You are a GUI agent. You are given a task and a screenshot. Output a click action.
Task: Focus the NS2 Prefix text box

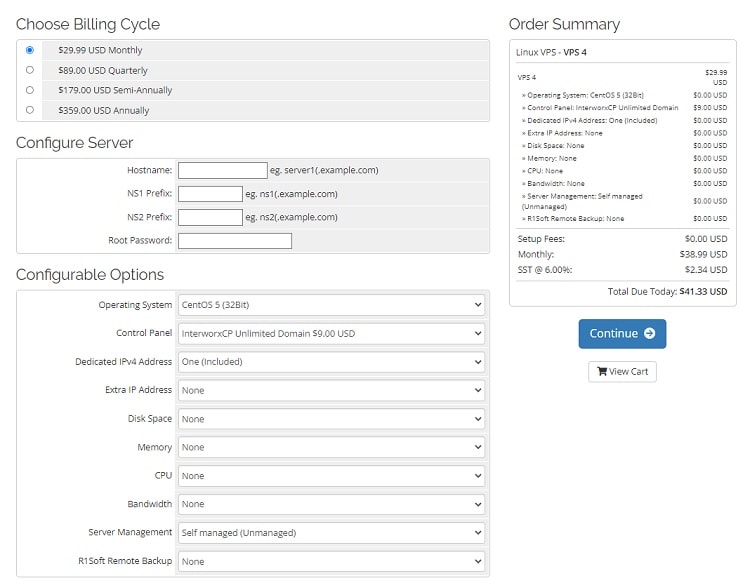(210, 217)
